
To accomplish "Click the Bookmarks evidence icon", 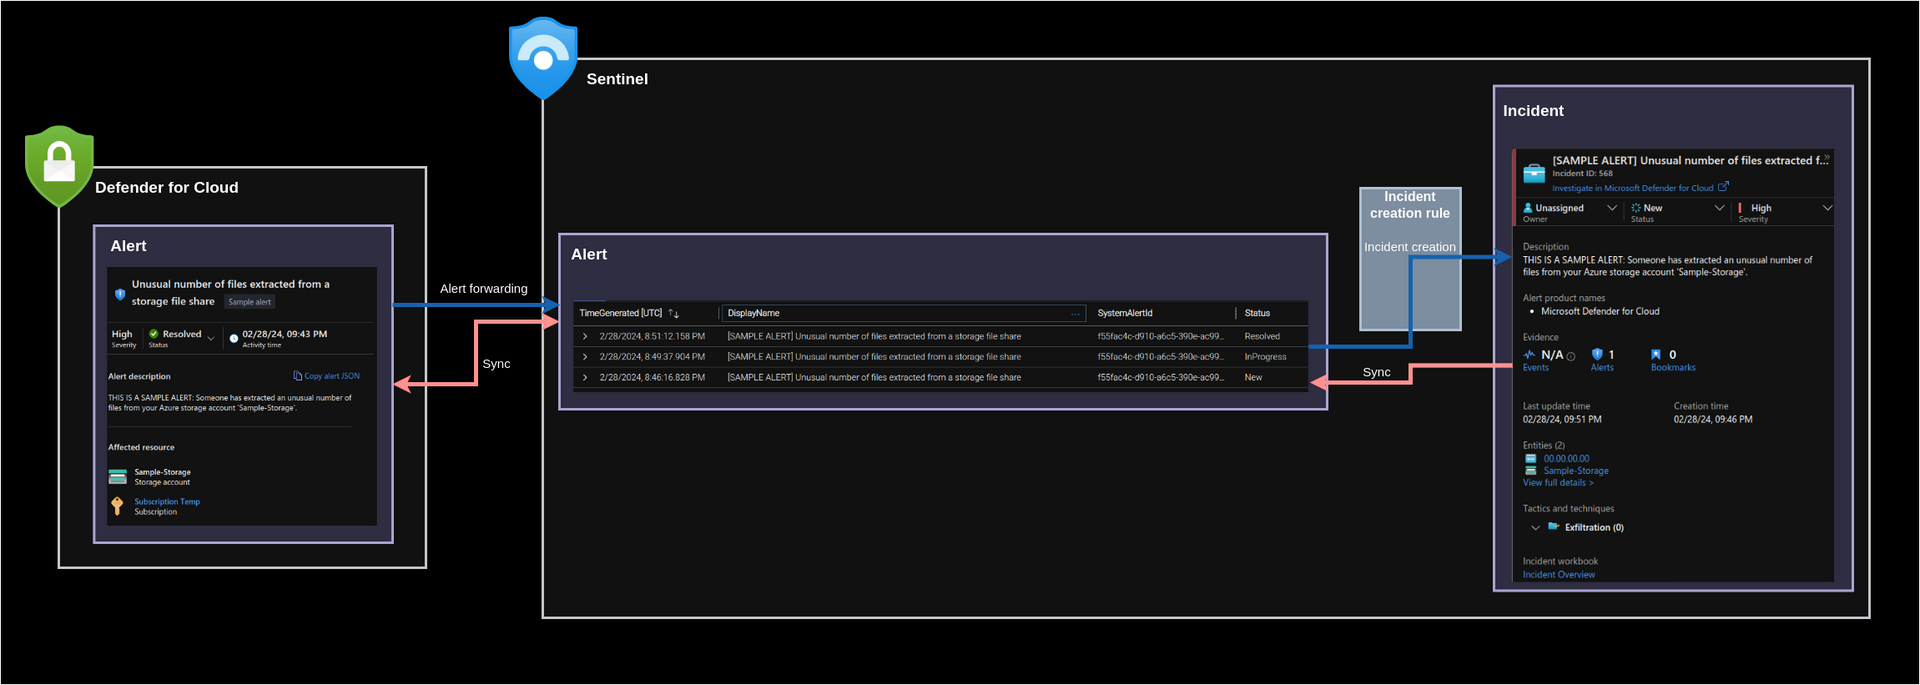I will coord(1656,355).
